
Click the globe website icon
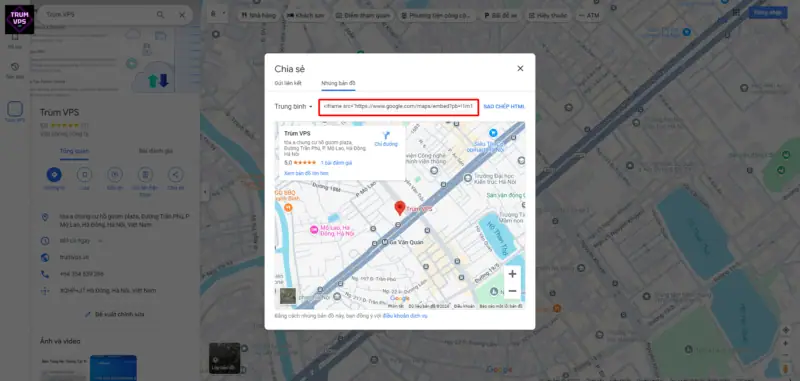tap(45, 258)
